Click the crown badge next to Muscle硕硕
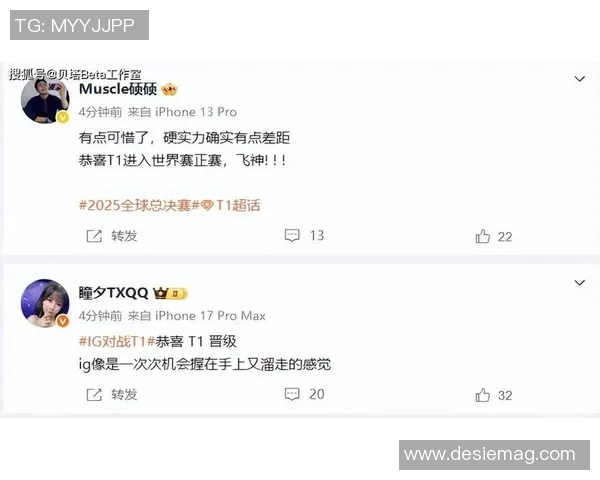Image resolution: width=600 pixels, height=480 pixels. click(x=169, y=90)
